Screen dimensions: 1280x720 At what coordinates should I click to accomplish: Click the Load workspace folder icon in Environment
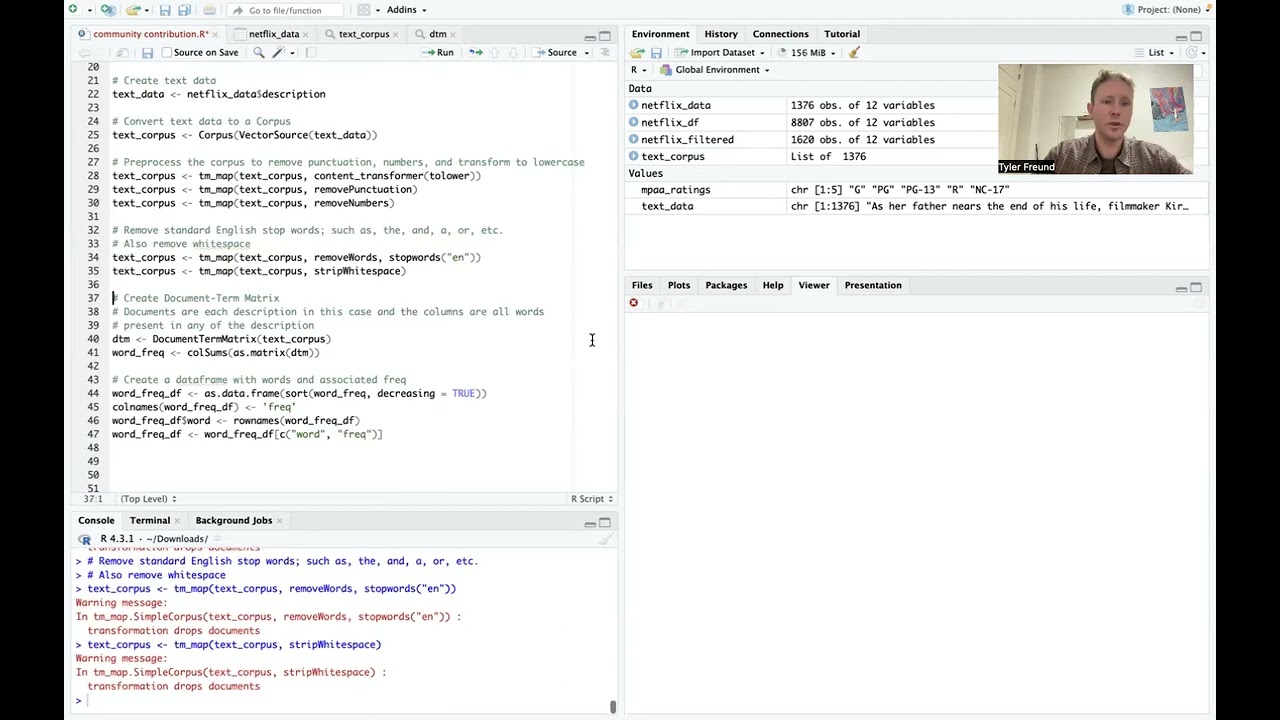[637, 52]
